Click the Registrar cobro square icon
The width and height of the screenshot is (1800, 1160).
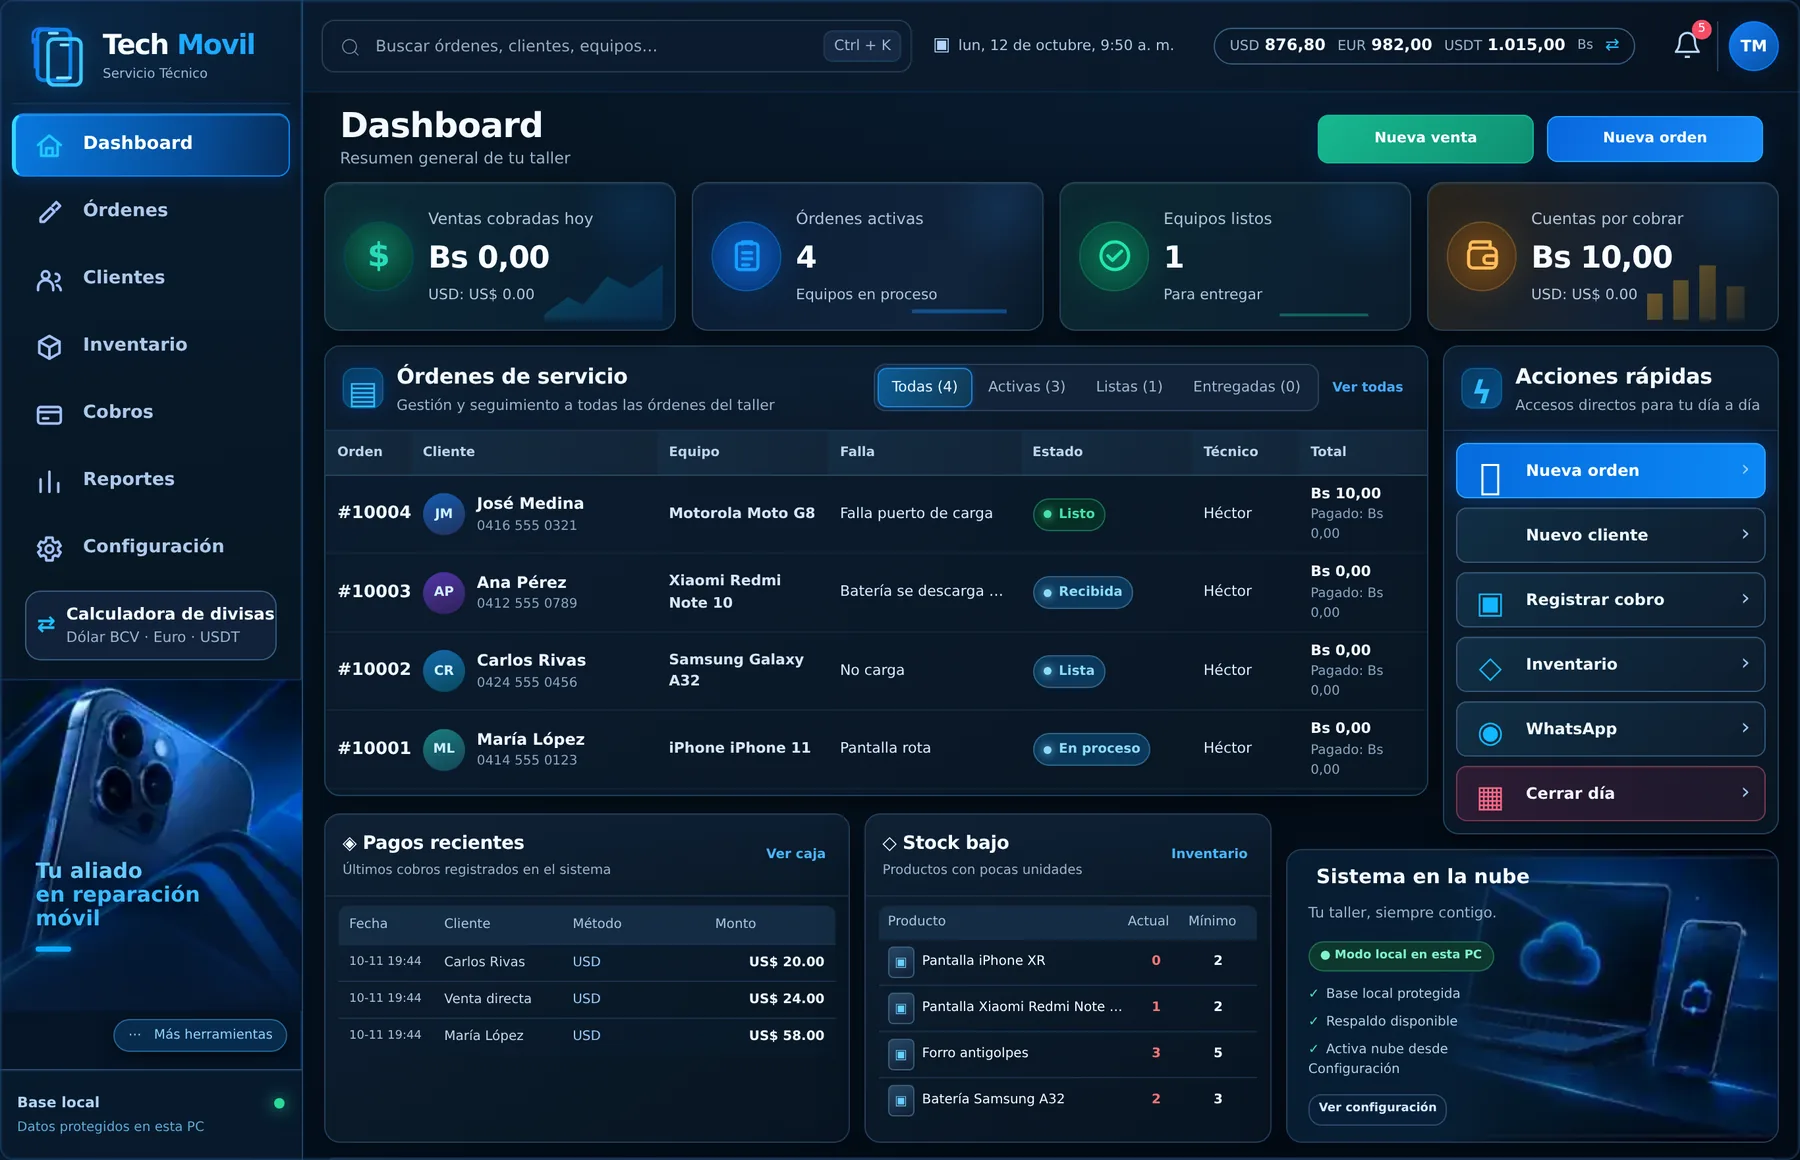(1490, 604)
